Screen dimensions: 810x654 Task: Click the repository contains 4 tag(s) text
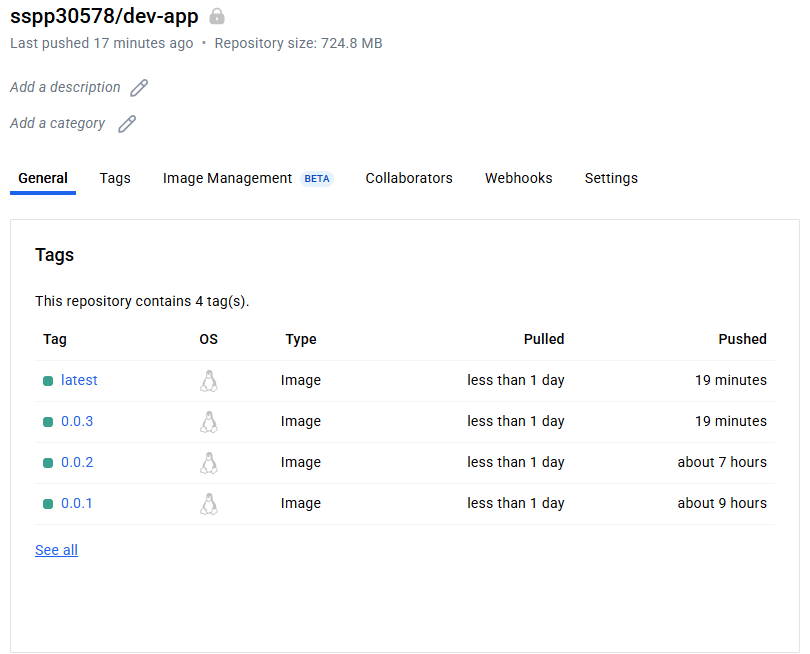(x=142, y=301)
